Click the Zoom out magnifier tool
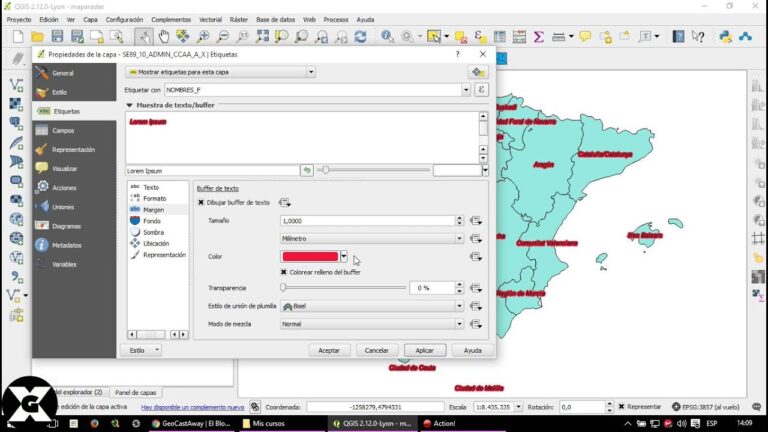768x432 pixels. [223, 36]
